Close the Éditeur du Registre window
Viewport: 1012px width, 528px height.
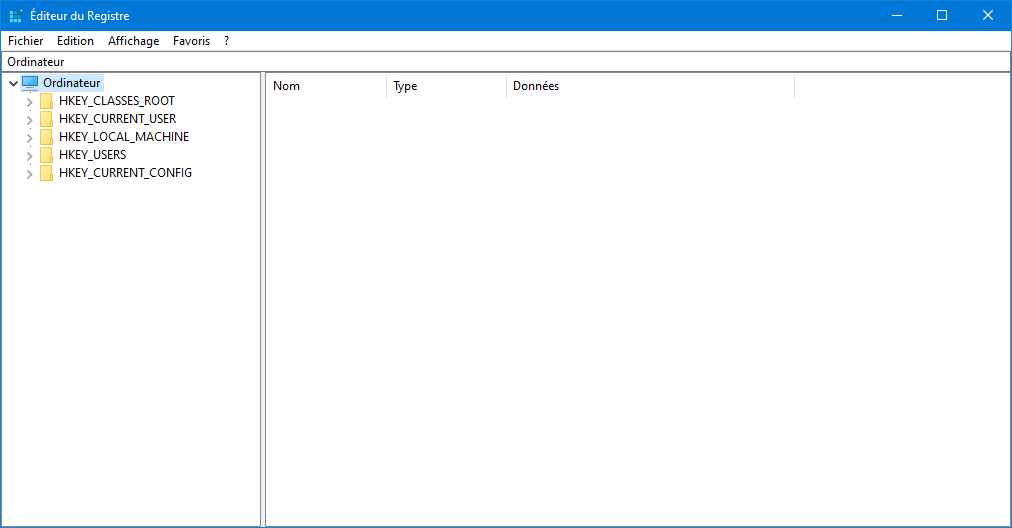click(987, 15)
